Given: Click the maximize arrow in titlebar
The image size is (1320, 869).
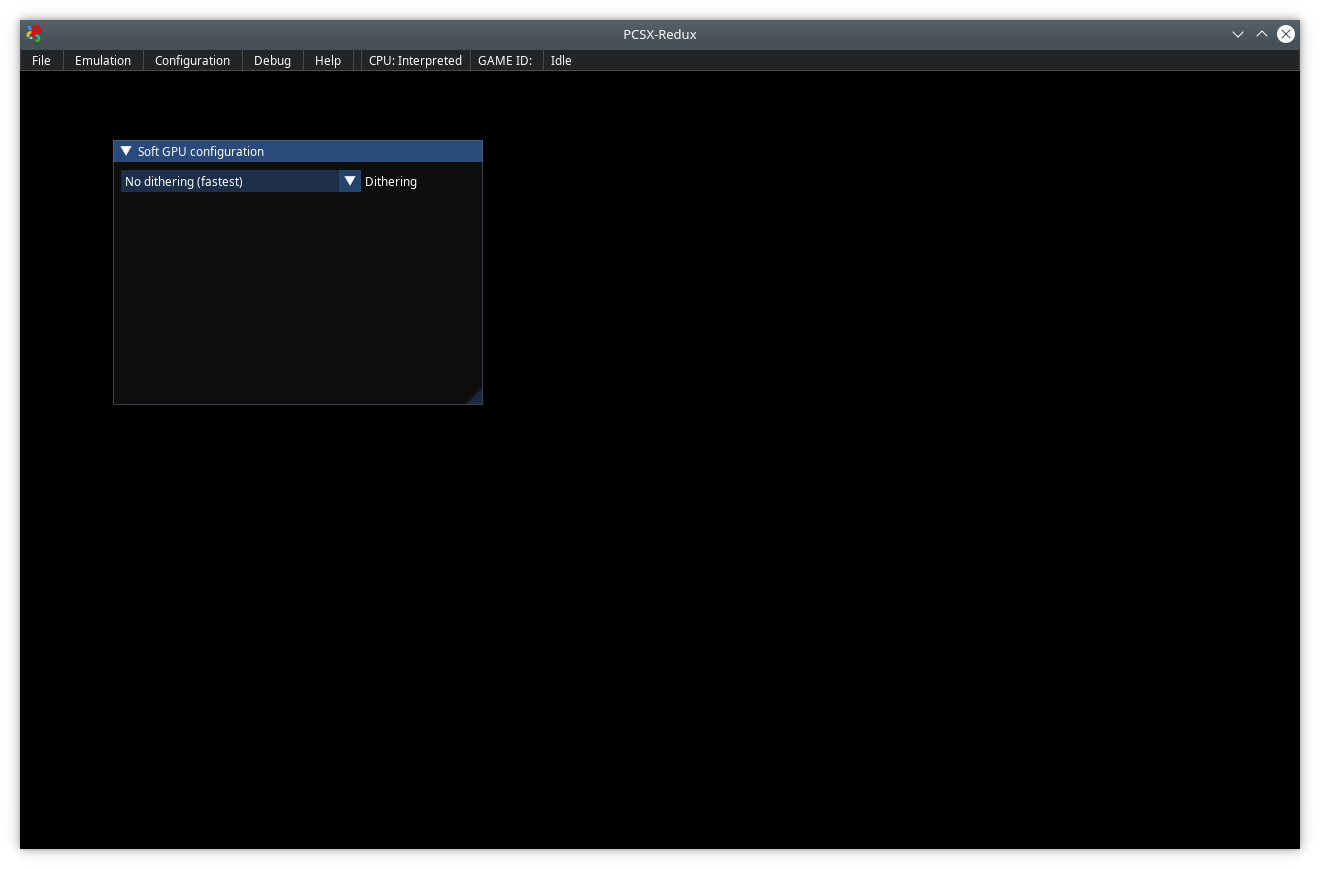Looking at the screenshot, I should tap(1262, 33).
